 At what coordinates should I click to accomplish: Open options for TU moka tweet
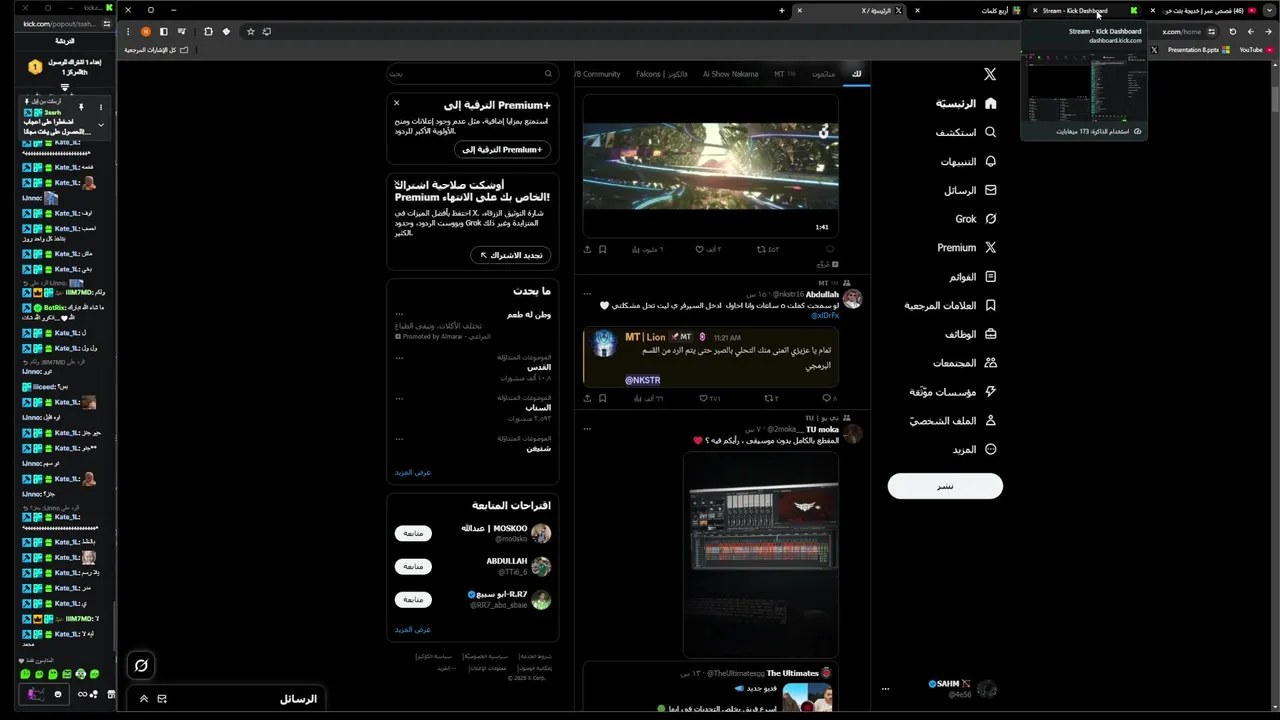point(587,429)
